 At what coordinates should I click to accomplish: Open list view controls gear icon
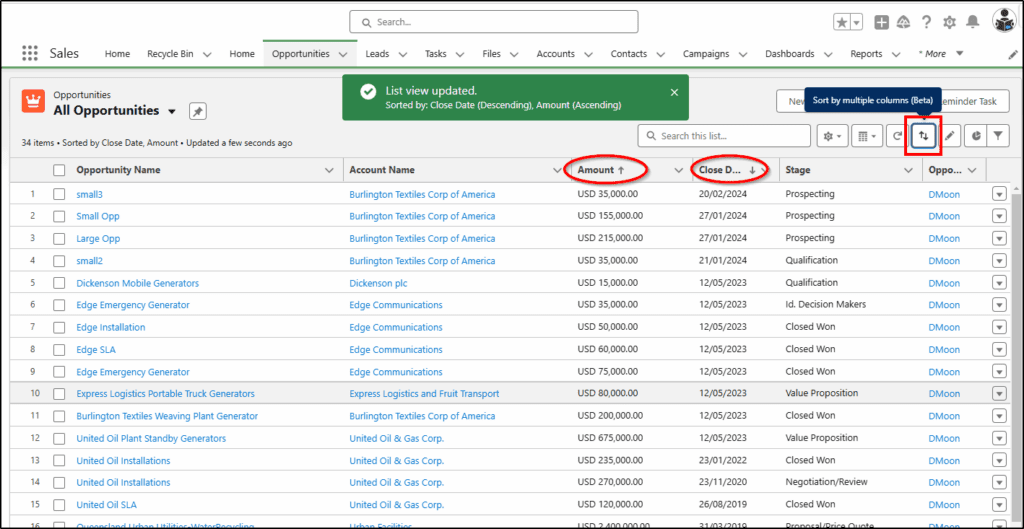click(832, 136)
